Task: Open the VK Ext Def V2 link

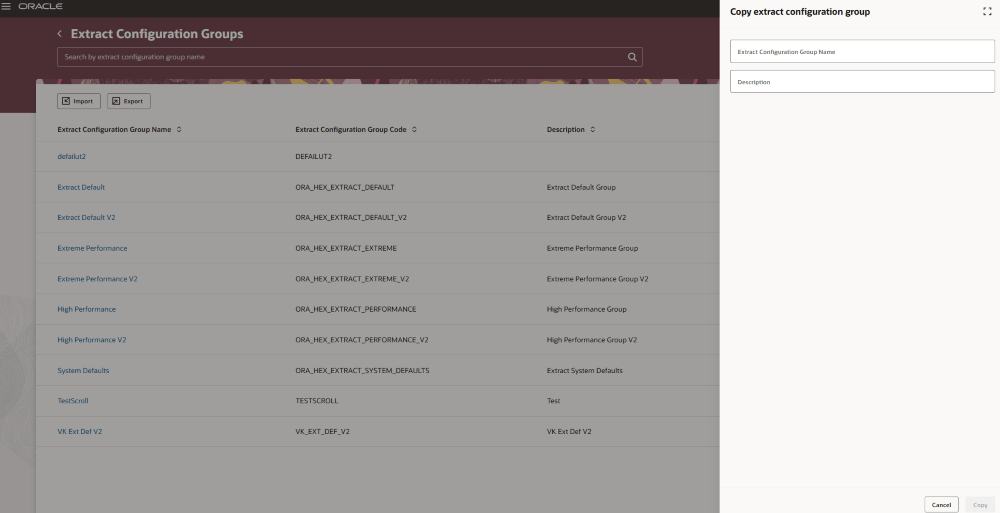Action: pyautogui.click(x=80, y=431)
